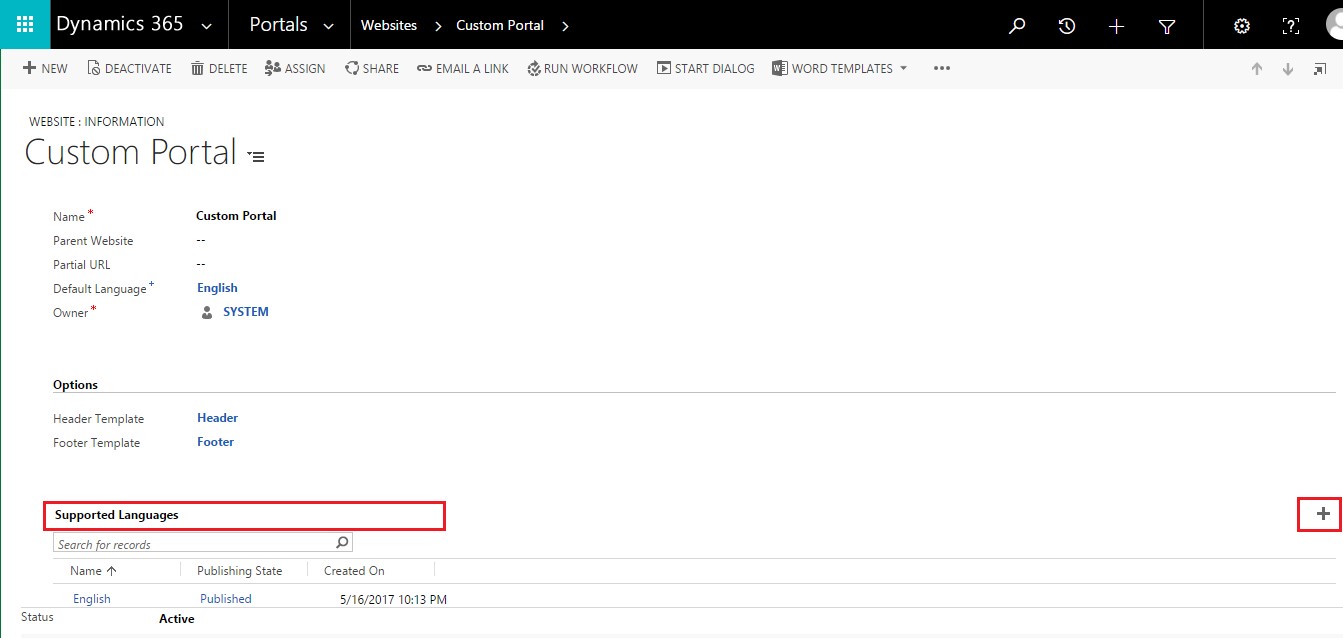This screenshot has height=638, width=1343.
Task: Open recently viewed history icon
Action: pyautogui.click(x=1067, y=26)
